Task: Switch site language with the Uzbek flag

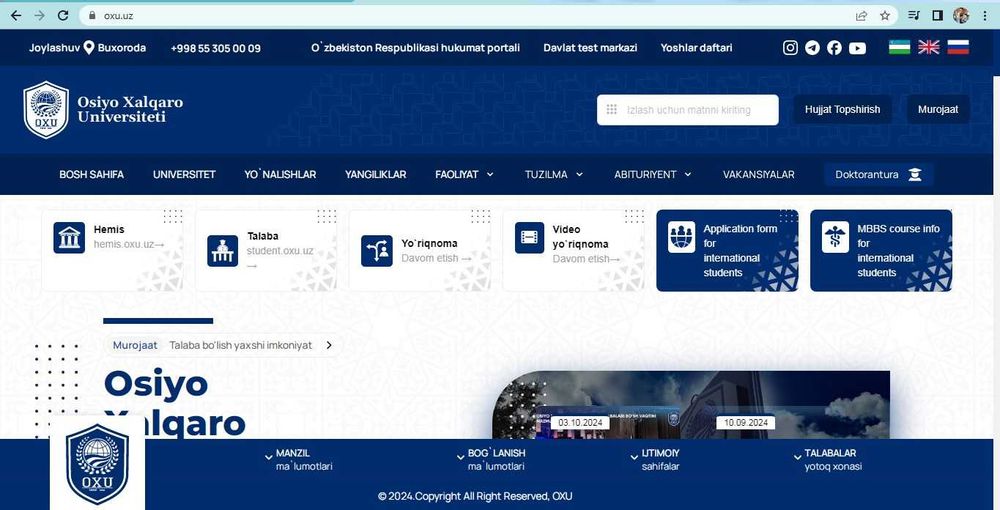Action: point(899,47)
